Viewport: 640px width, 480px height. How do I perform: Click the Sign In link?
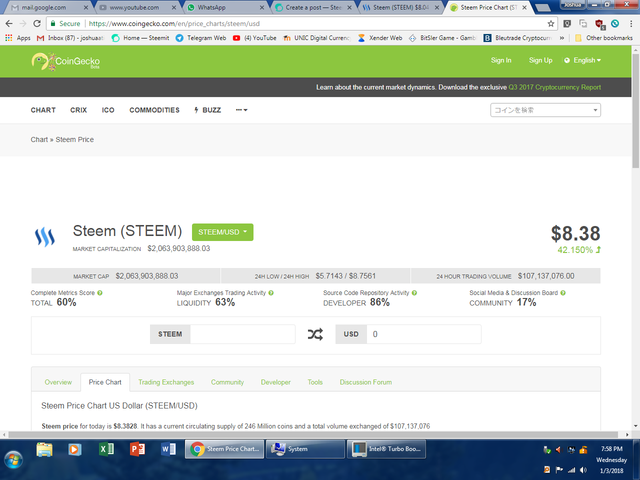click(x=501, y=60)
